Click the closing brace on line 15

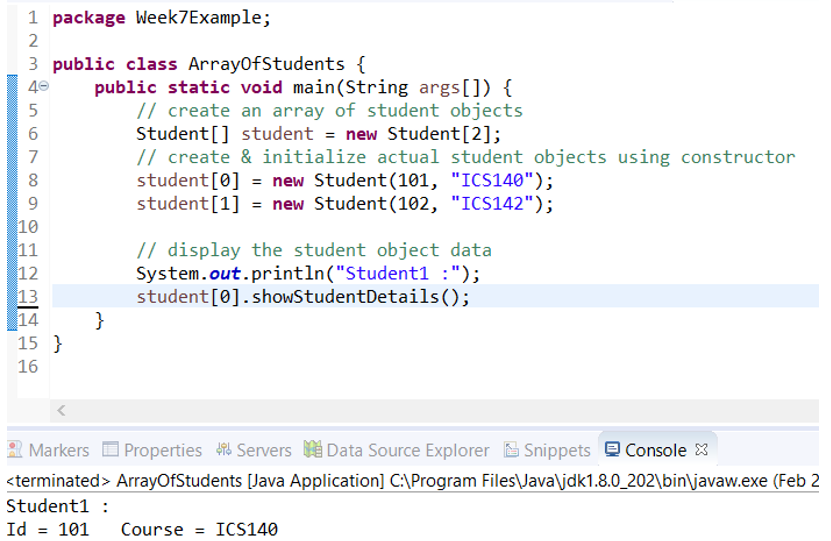pos(58,343)
